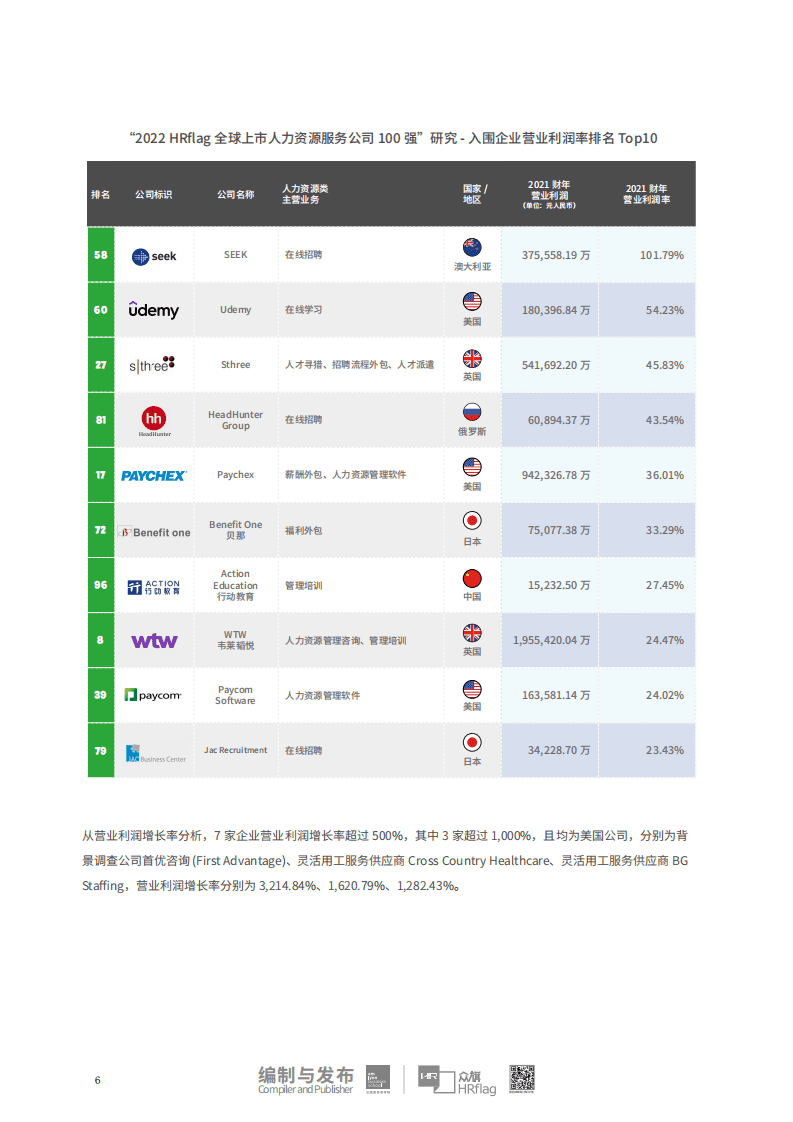
Task: Click the profit value 942,326.78 万
Action: coord(556,475)
